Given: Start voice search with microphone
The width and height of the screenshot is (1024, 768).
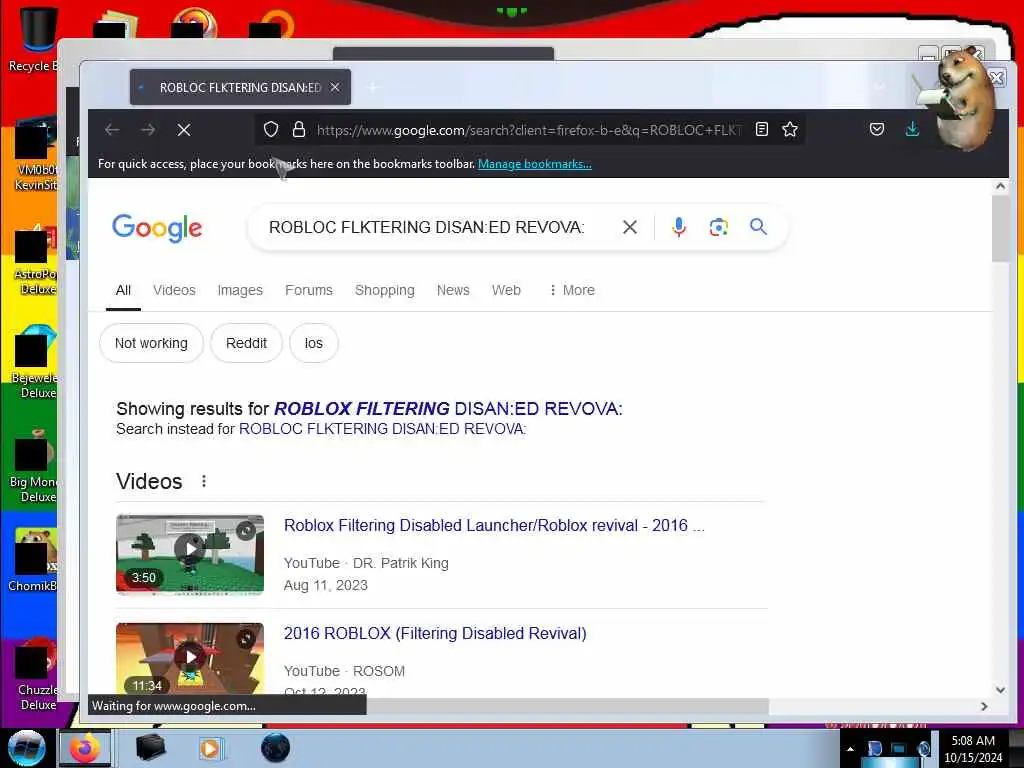Looking at the screenshot, I should pyautogui.click(x=679, y=227).
